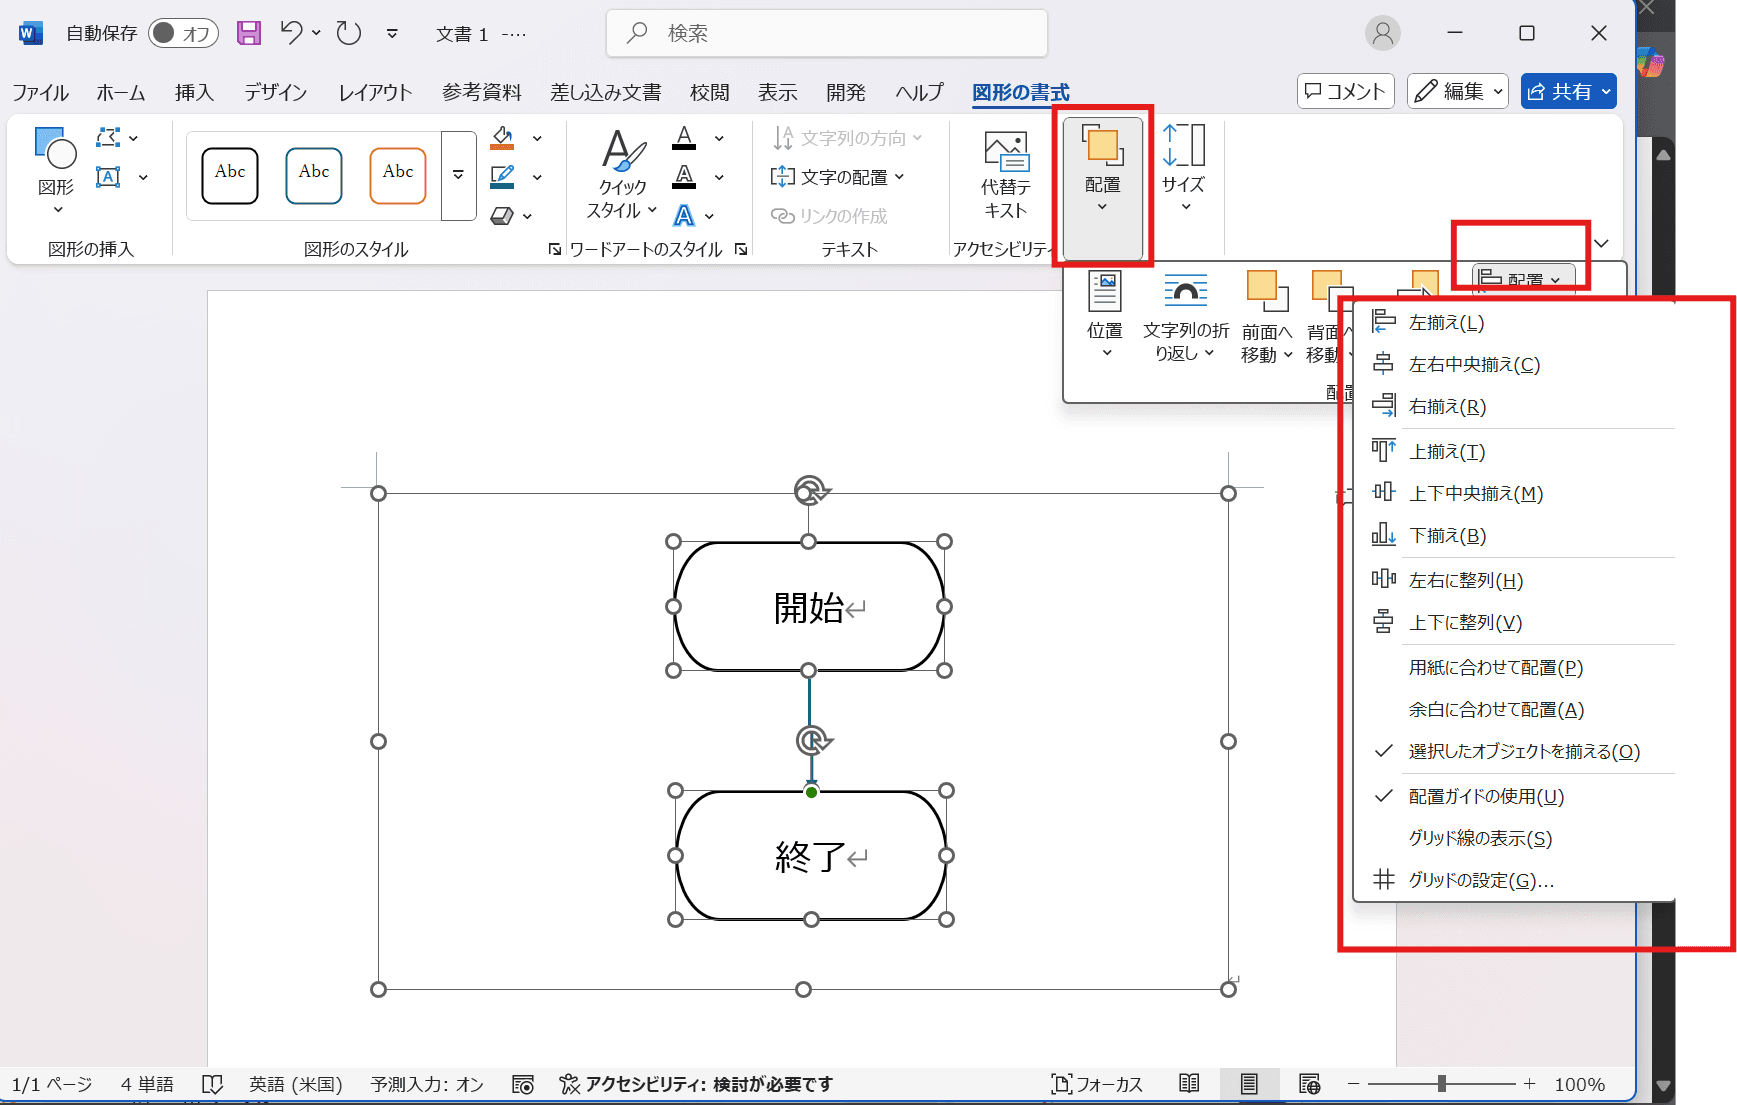Click the zoom slider in status bar
This screenshot has height=1105, width=1737.
point(1441,1084)
